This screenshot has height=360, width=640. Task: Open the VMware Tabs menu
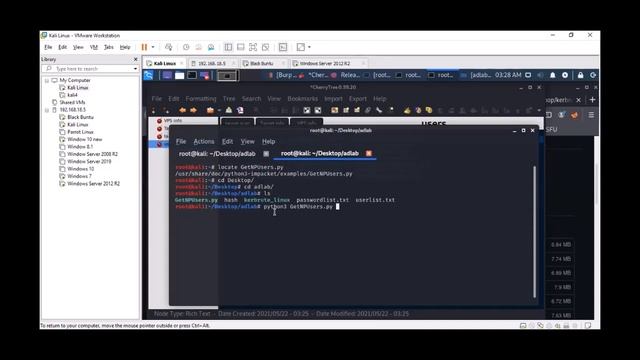click(x=109, y=47)
